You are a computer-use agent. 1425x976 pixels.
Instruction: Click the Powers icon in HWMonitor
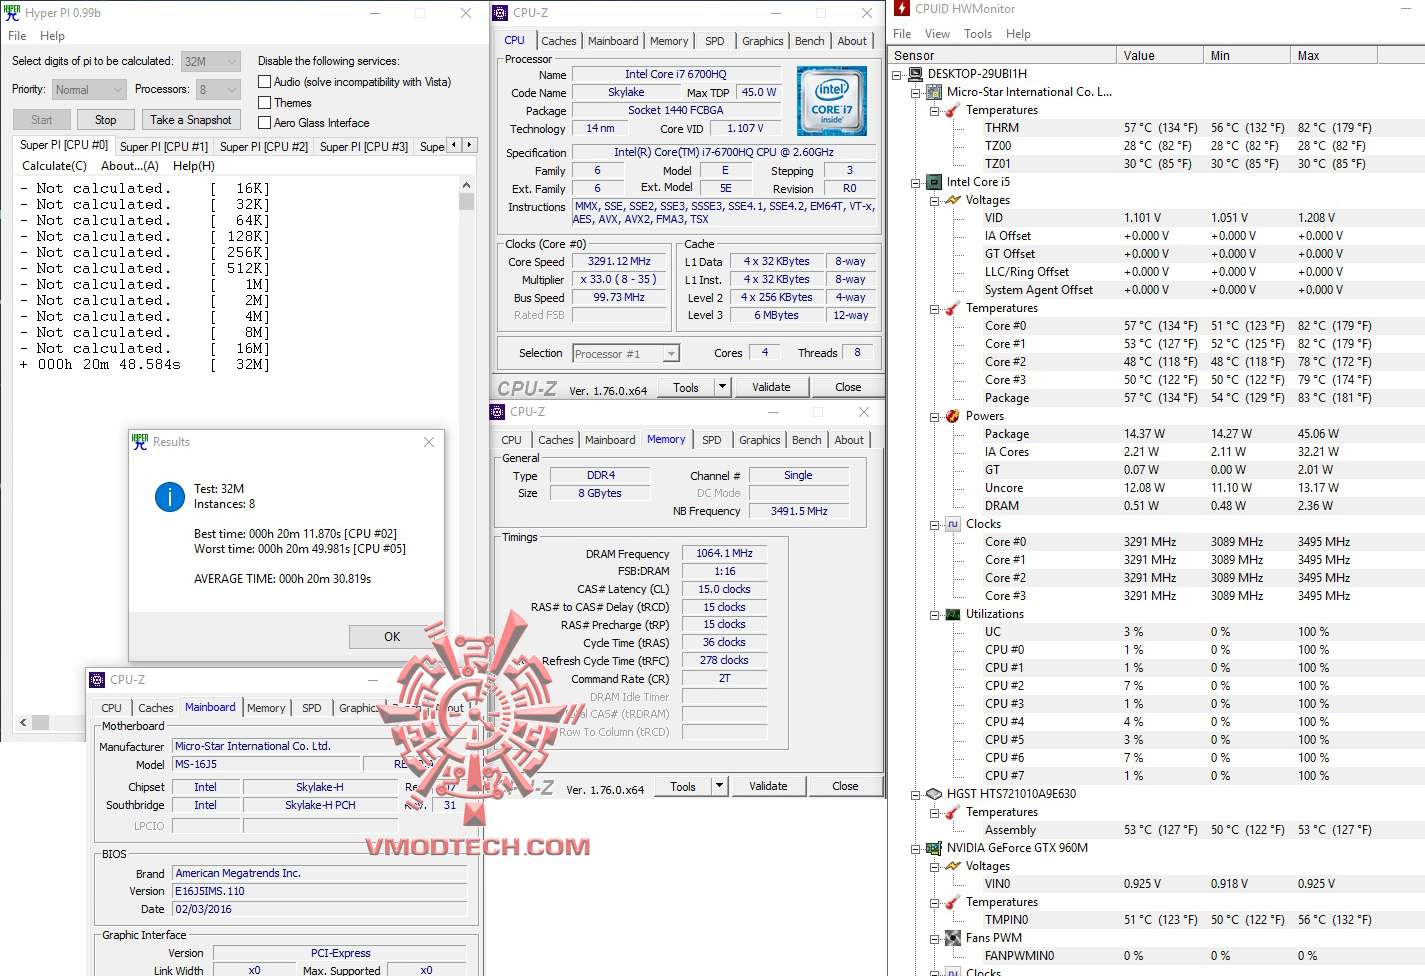[951, 415]
